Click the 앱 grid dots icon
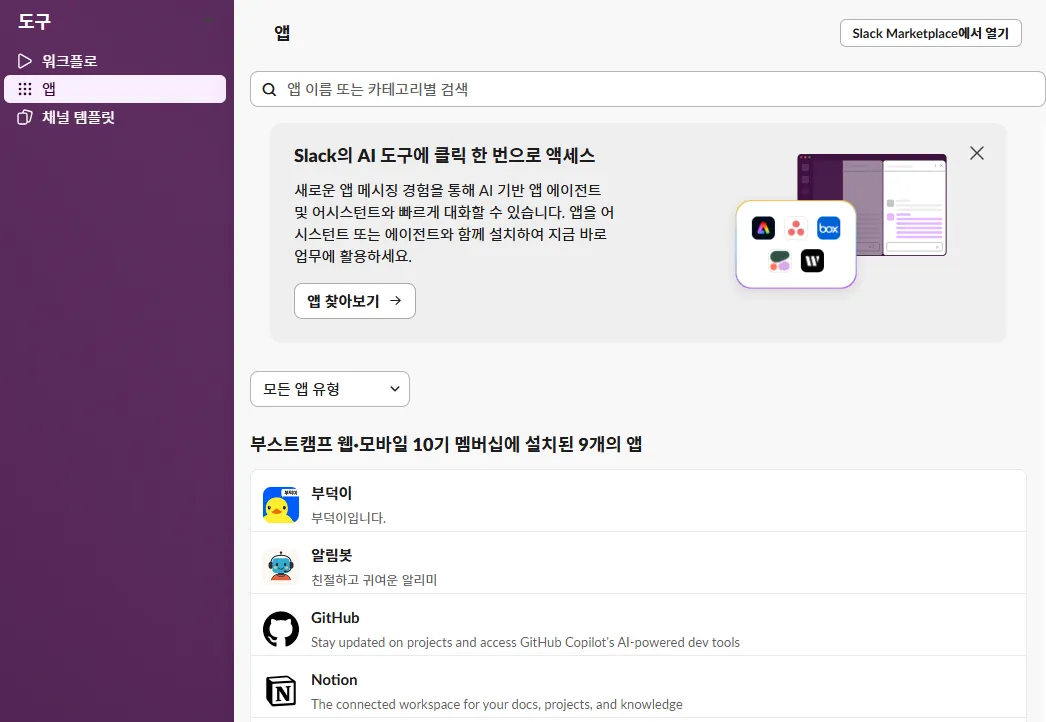The width and height of the screenshot is (1046, 722). [x=25, y=89]
